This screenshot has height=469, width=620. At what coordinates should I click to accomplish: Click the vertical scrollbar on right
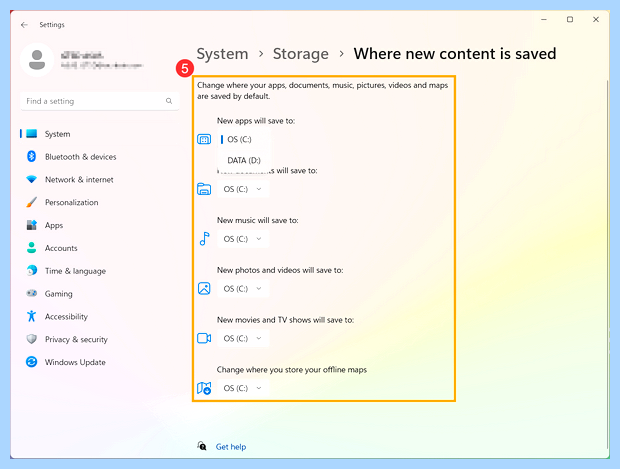tap(608, 264)
